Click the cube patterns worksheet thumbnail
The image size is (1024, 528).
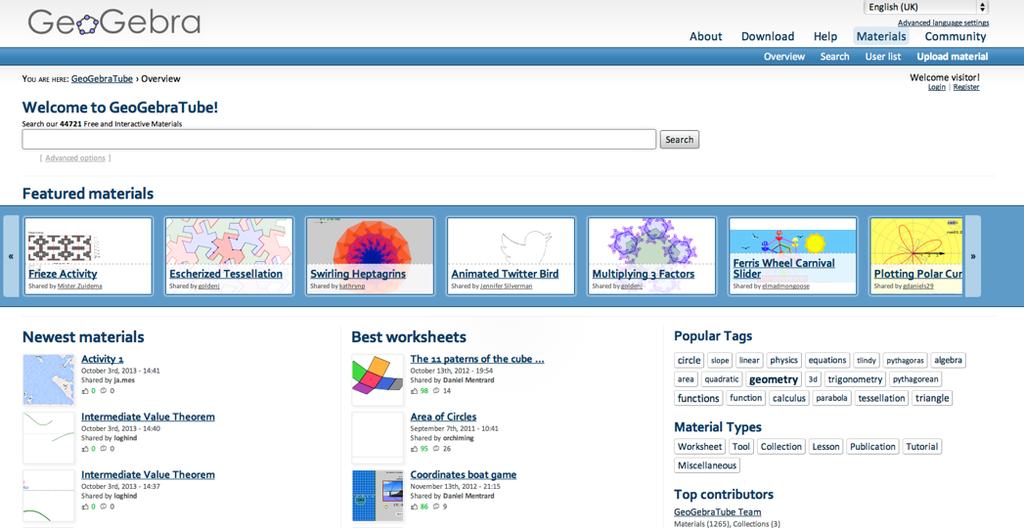click(377, 380)
